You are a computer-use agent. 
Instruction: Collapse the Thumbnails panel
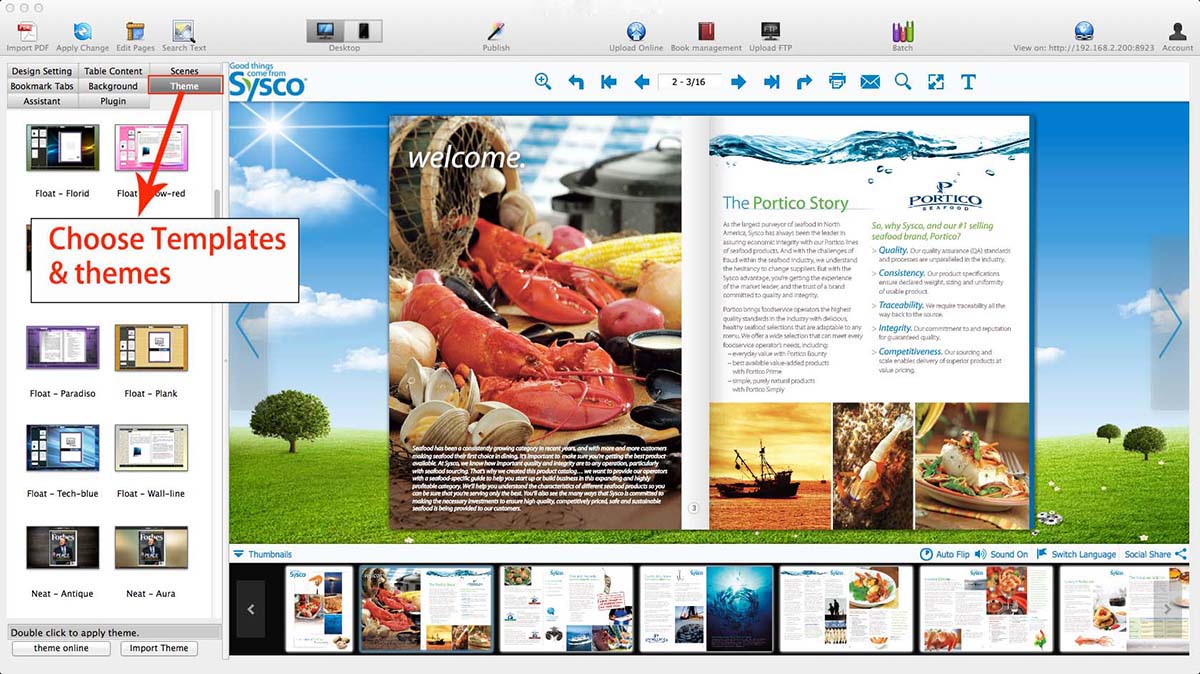[238, 554]
